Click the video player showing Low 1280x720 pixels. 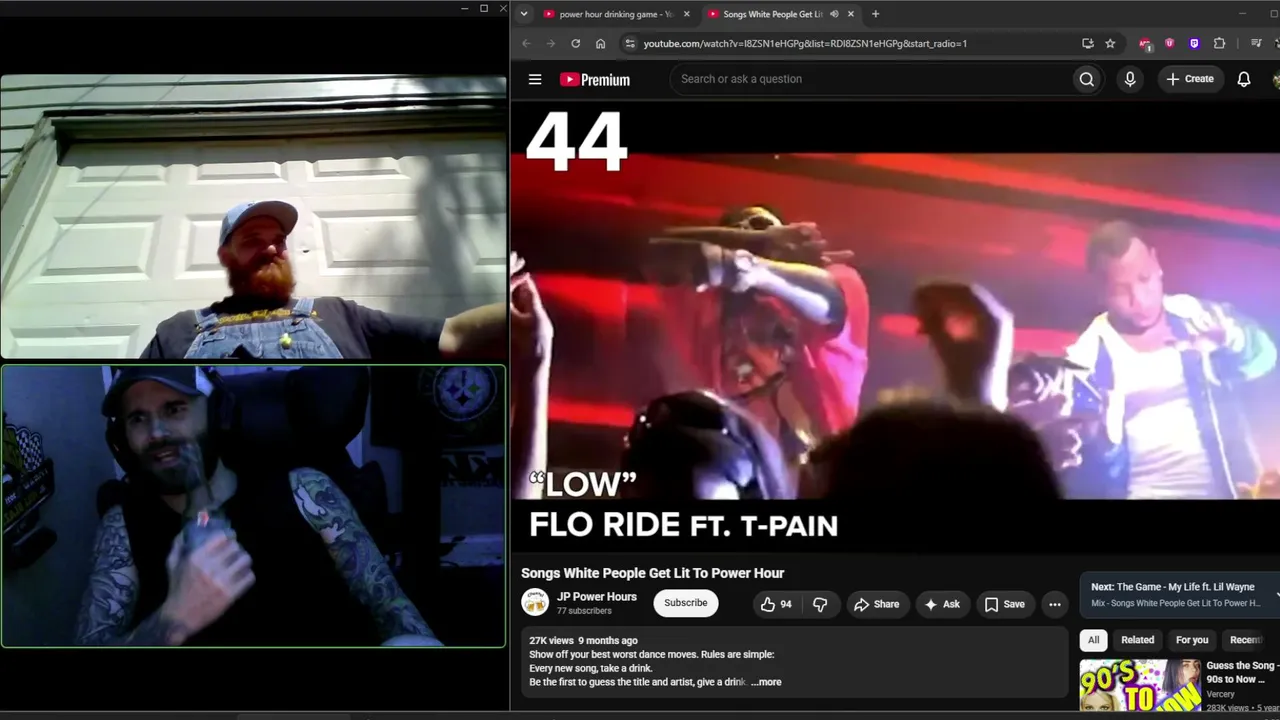[x=895, y=327]
